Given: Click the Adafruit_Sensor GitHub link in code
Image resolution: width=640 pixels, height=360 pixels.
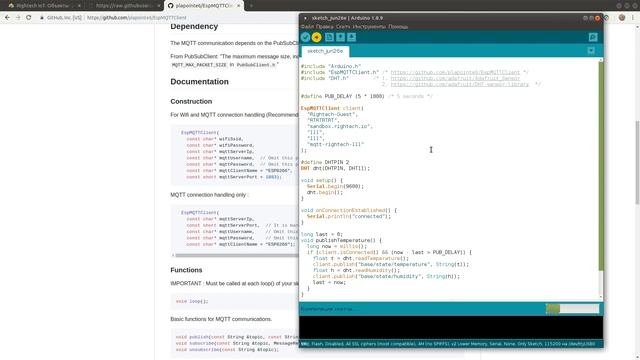Looking at the screenshot, I should [x=455, y=78].
